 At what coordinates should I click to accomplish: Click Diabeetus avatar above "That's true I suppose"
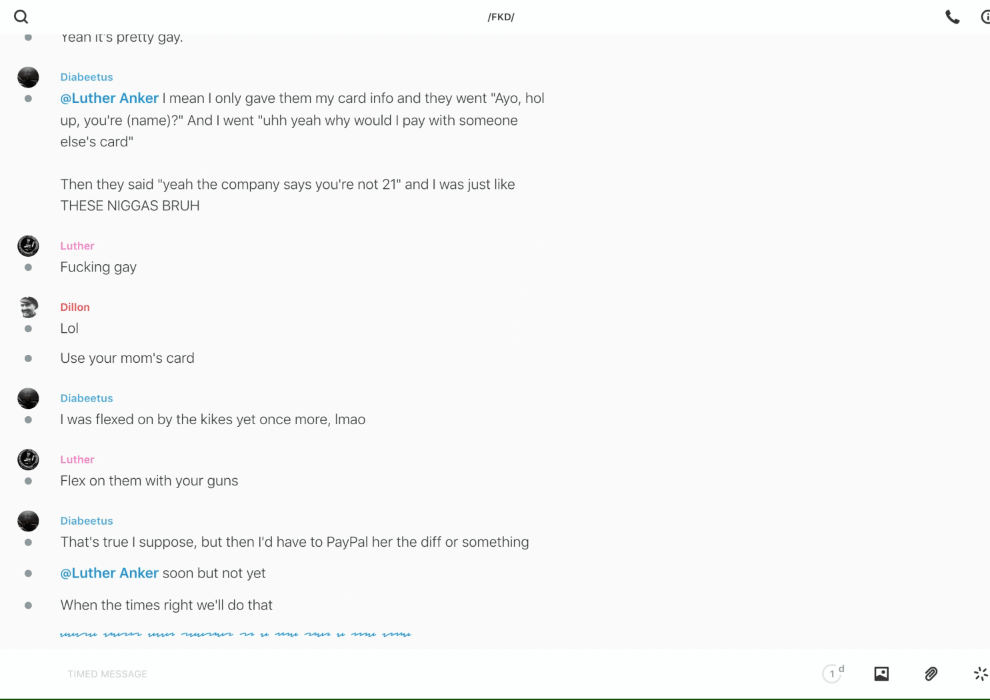pyautogui.click(x=28, y=521)
